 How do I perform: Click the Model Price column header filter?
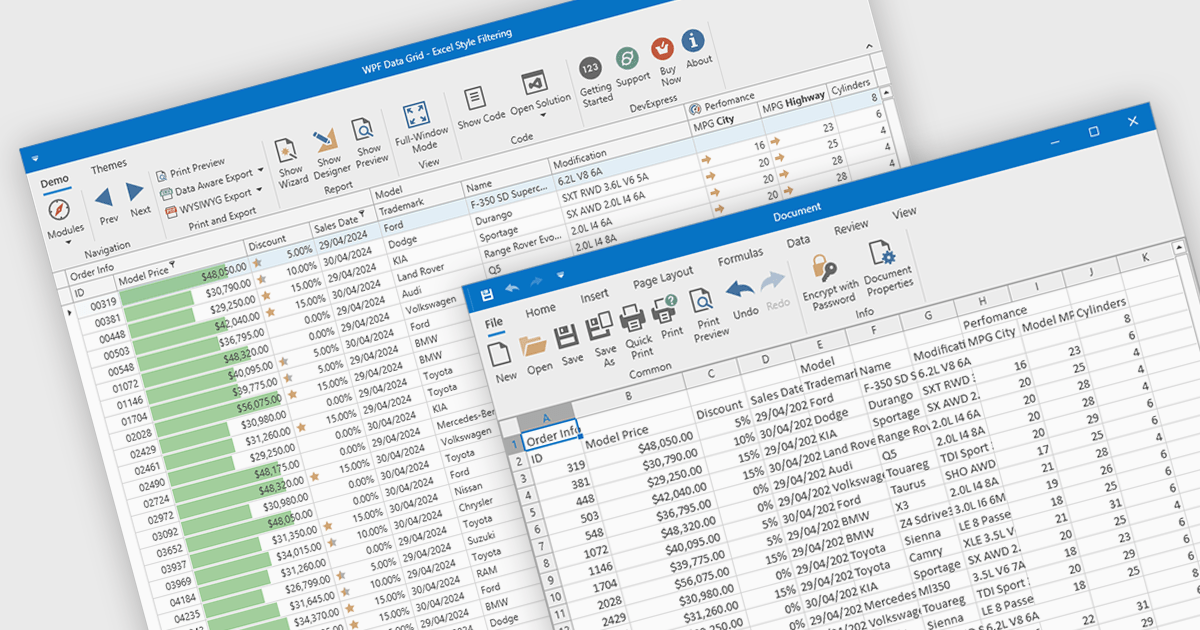pos(172,264)
